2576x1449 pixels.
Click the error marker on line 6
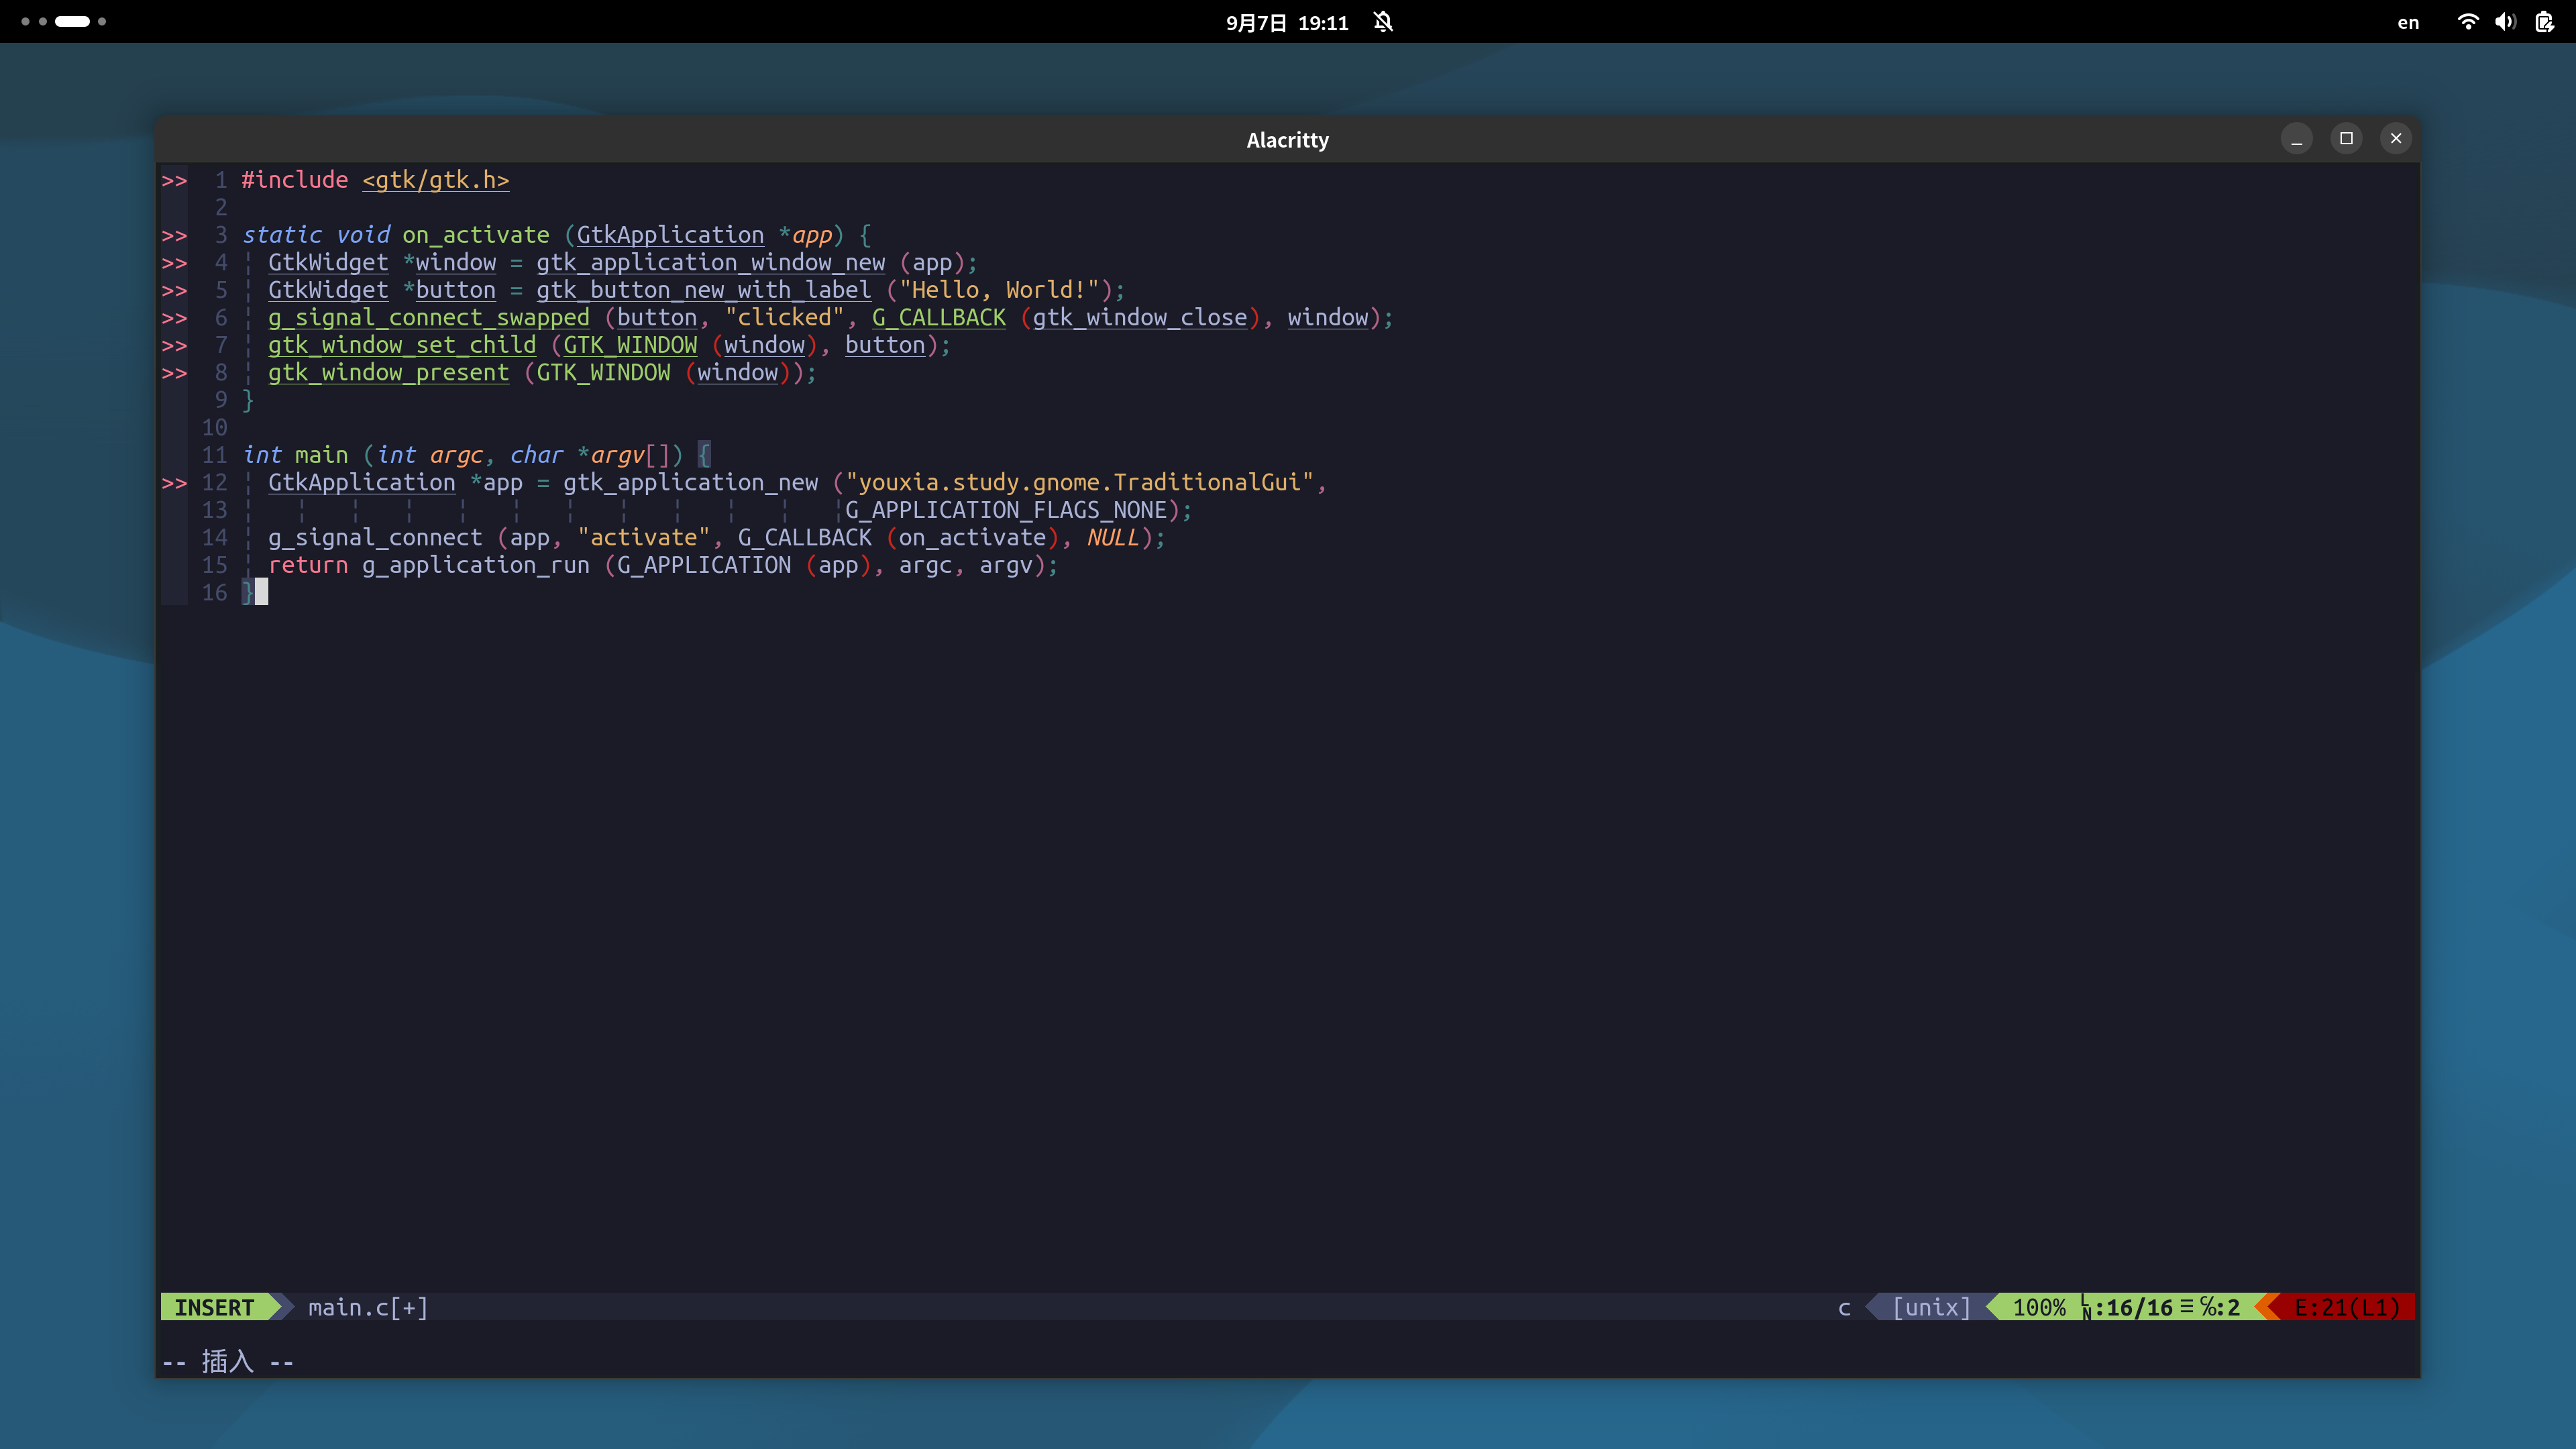[x=174, y=318]
